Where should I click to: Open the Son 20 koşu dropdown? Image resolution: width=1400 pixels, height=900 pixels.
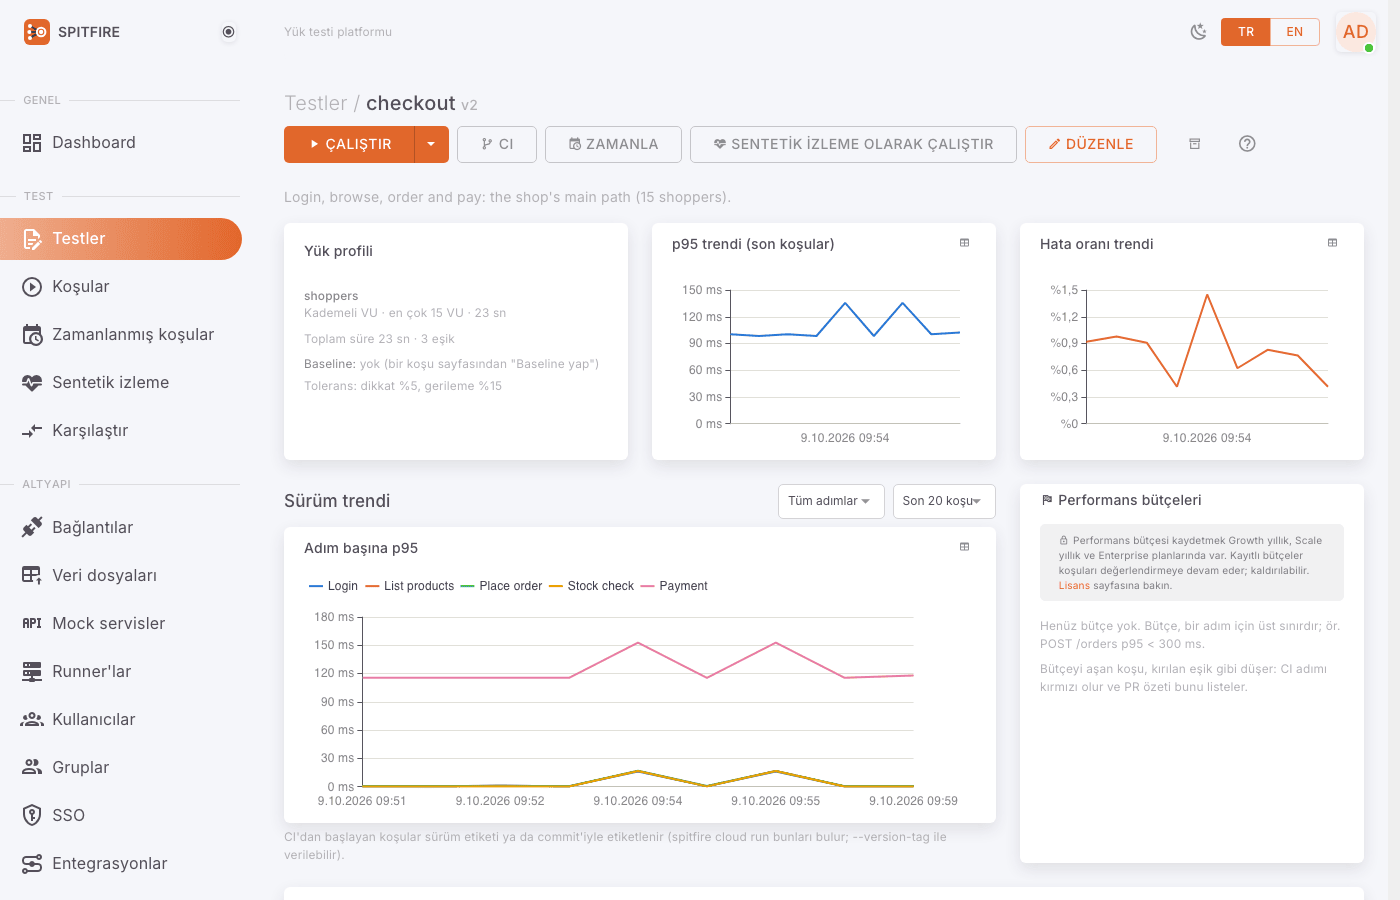tap(944, 501)
